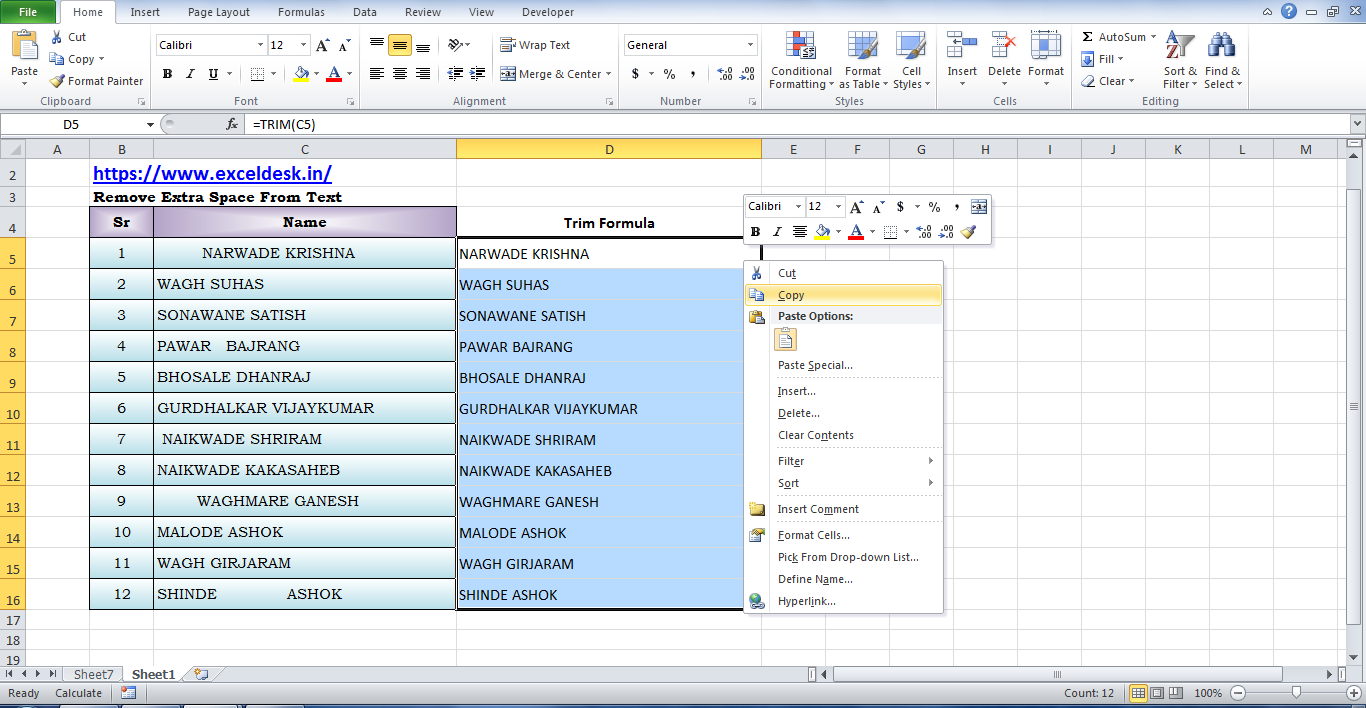Viewport: 1366px width, 708px height.
Task: Click in the formula bar input
Action: click(798, 124)
